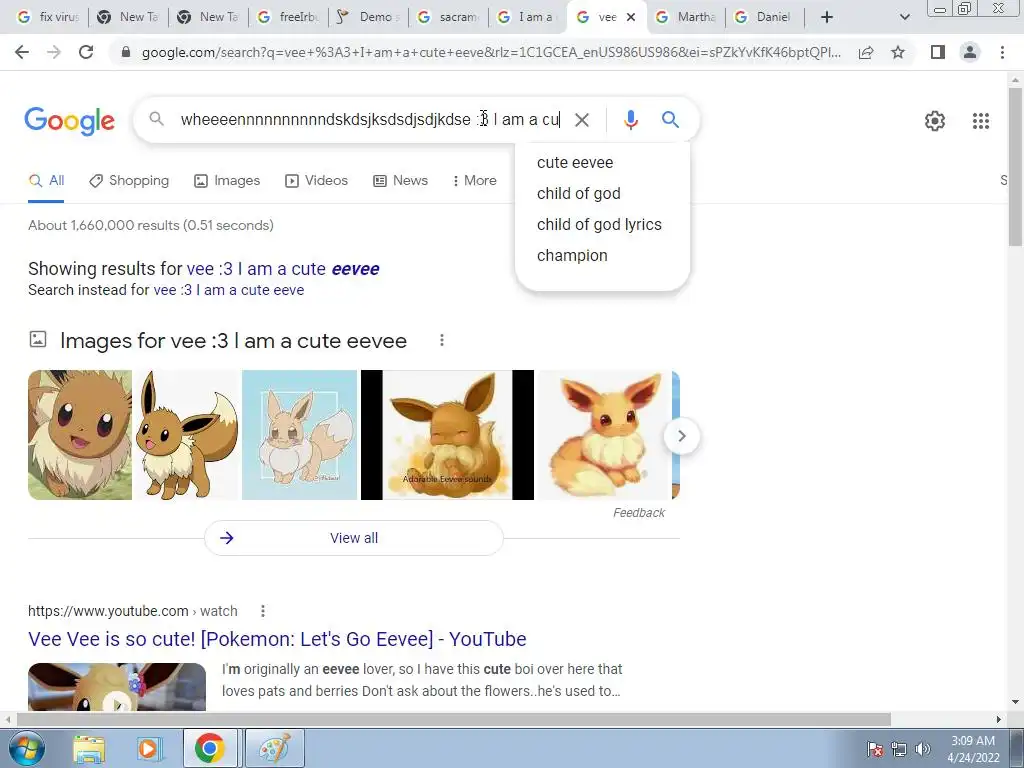Click the share page icon in address bar
The image size is (1024, 768).
click(x=866, y=52)
